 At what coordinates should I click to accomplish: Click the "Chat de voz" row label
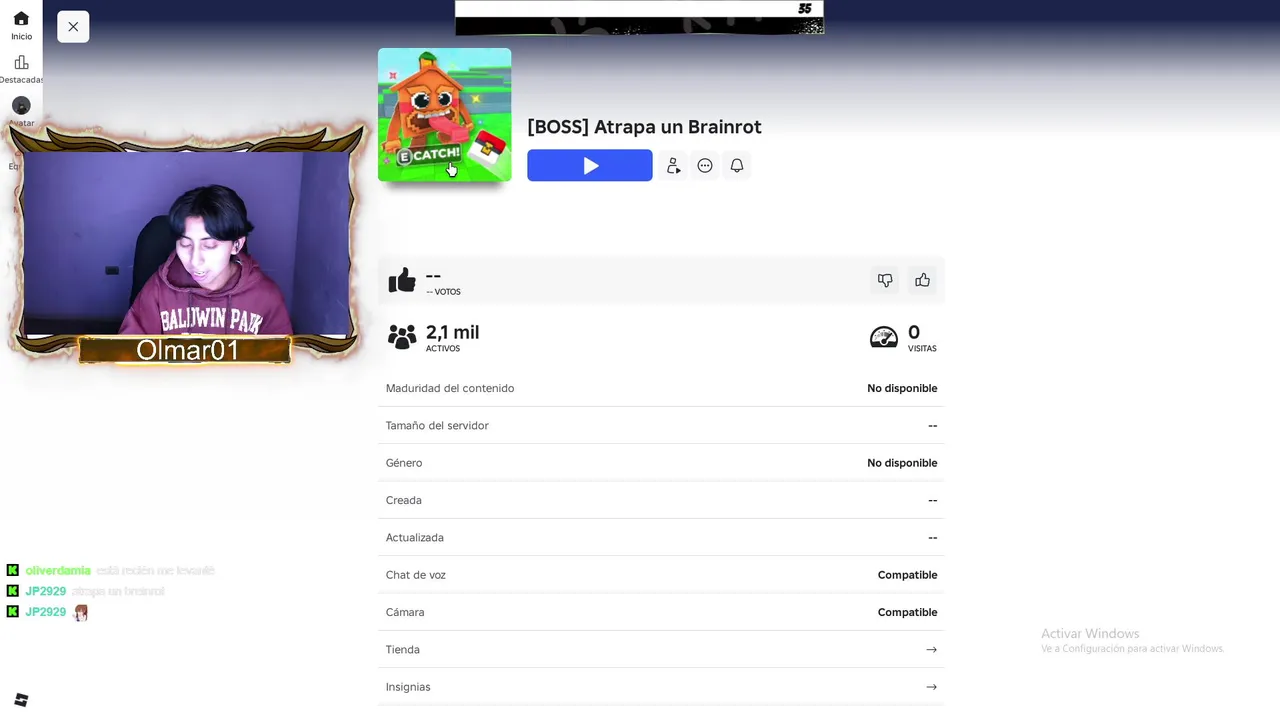click(x=416, y=575)
